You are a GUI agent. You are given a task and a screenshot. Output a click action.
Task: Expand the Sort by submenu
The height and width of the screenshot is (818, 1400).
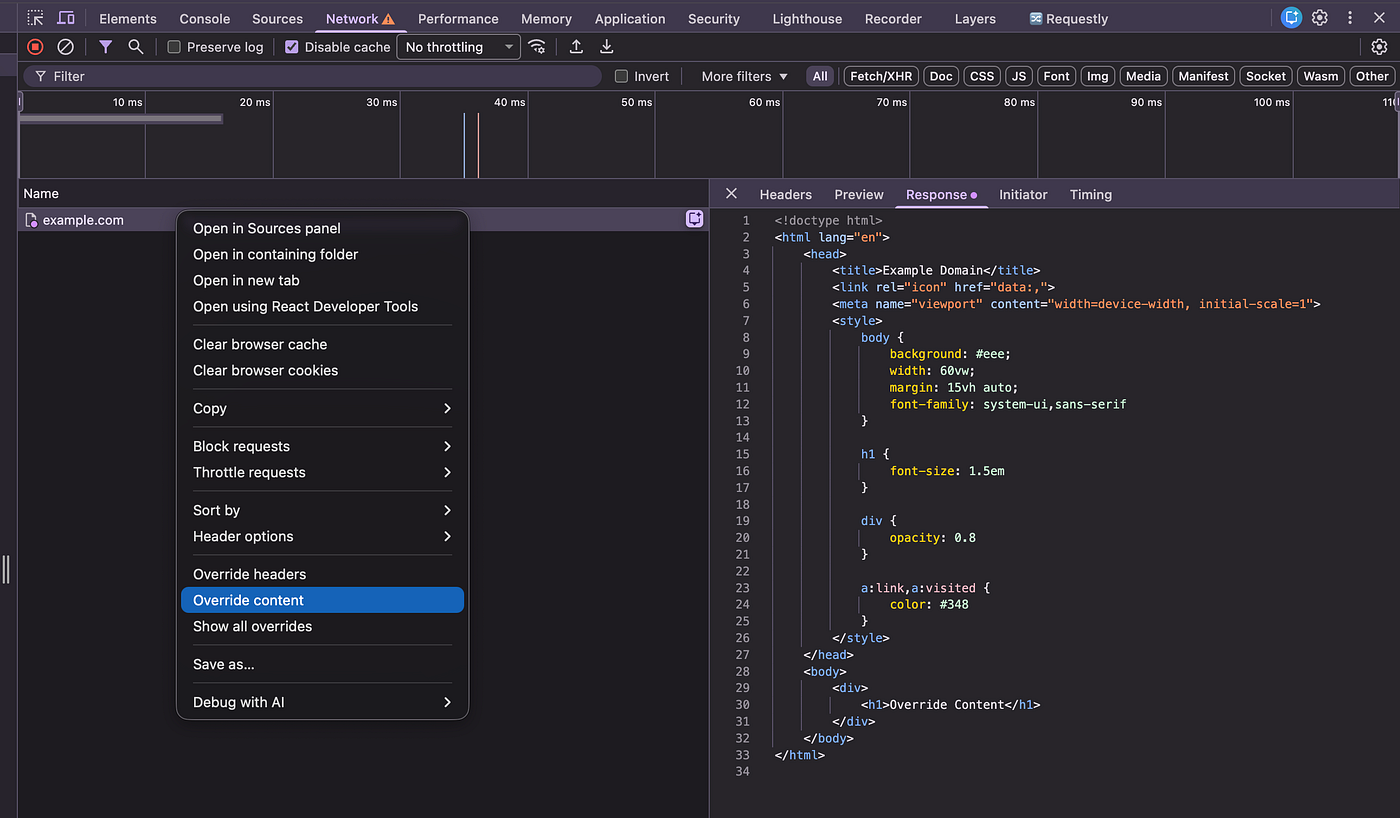[x=322, y=510]
